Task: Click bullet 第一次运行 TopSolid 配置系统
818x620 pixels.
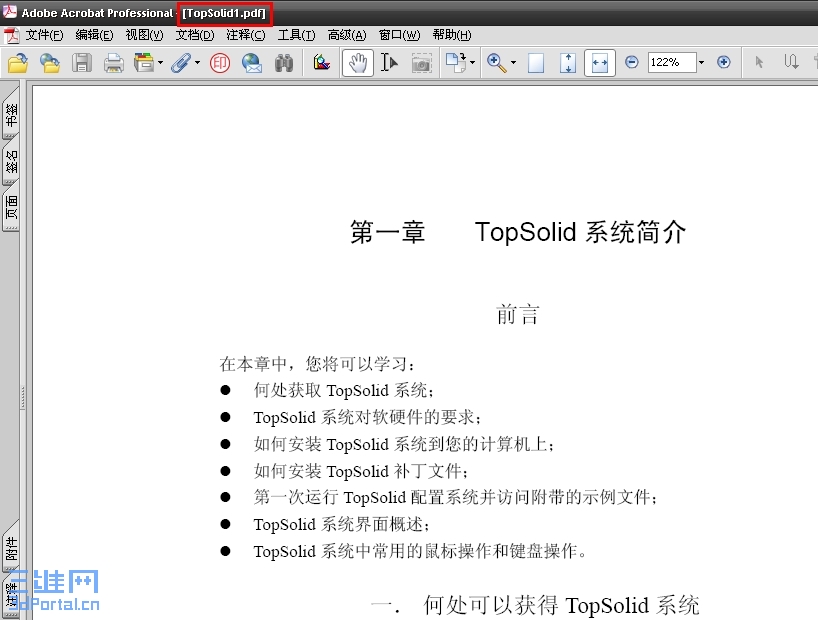Action: pos(455,497)
